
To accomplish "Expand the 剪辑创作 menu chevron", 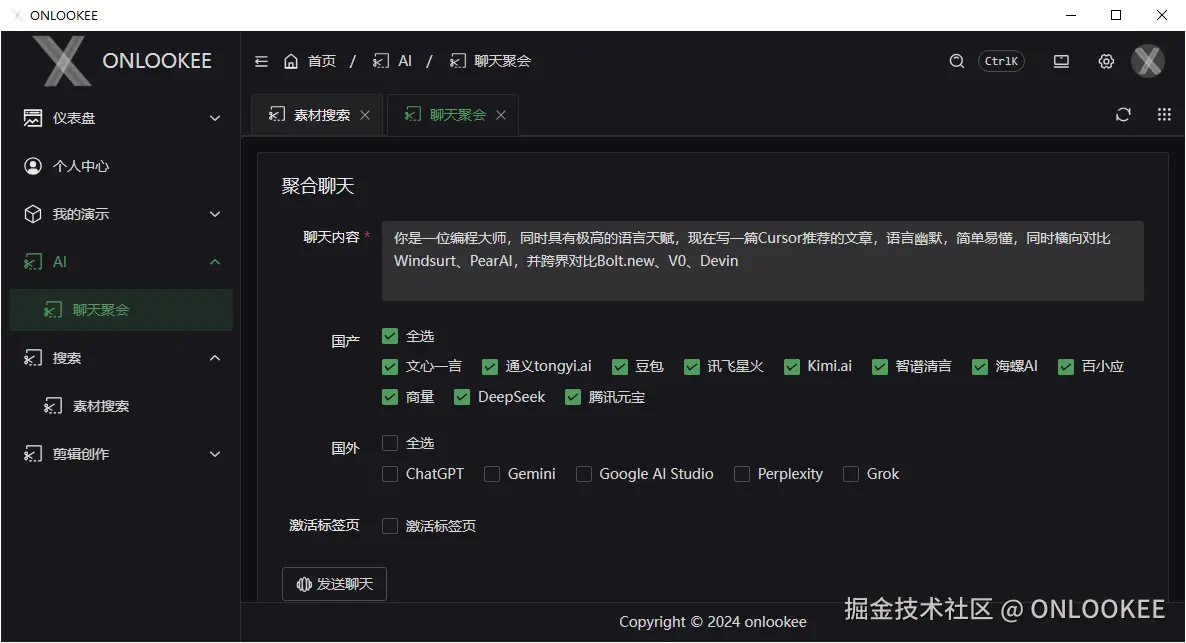I will pyautogui.click(x=215, y=454).
